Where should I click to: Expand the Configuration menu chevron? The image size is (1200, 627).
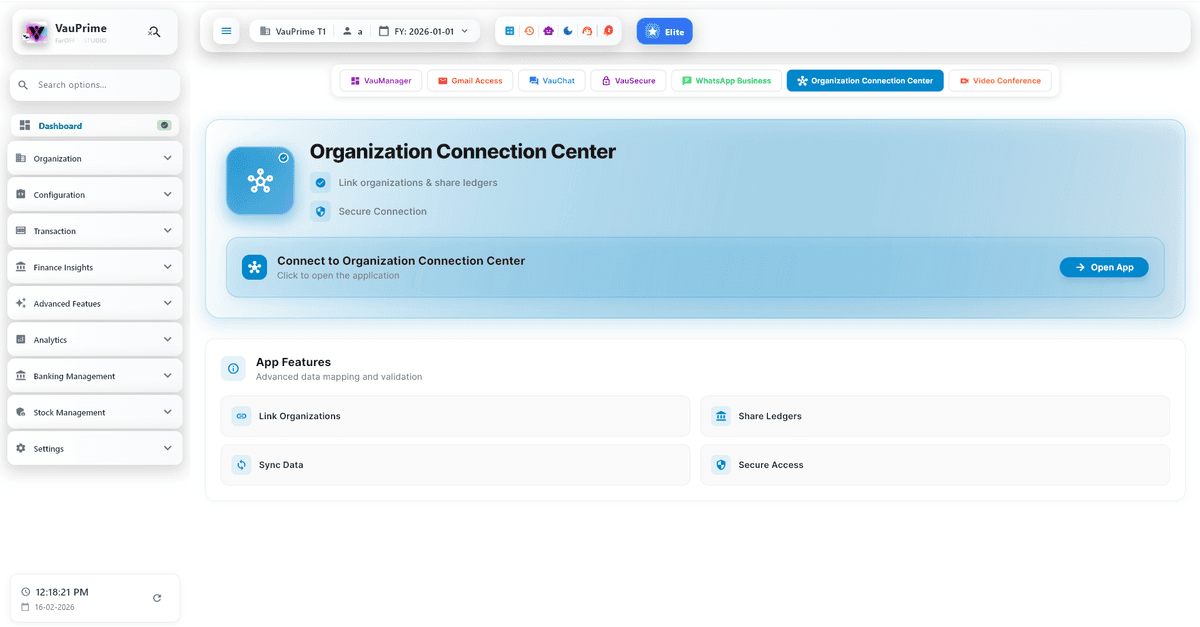tap(167, 194)
